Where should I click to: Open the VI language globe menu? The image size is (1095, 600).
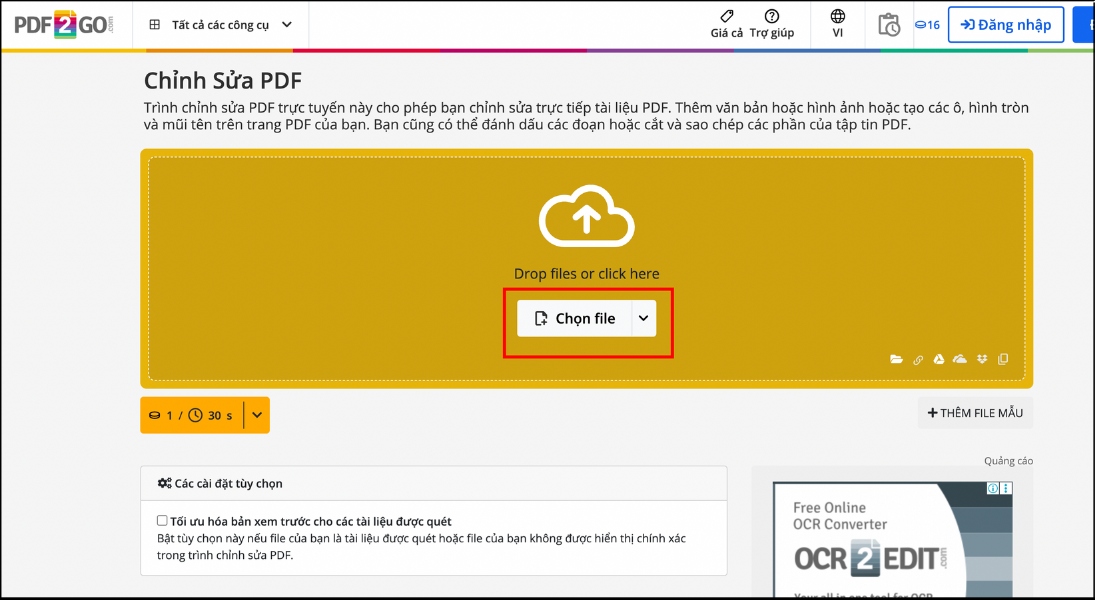click(836, 22)
